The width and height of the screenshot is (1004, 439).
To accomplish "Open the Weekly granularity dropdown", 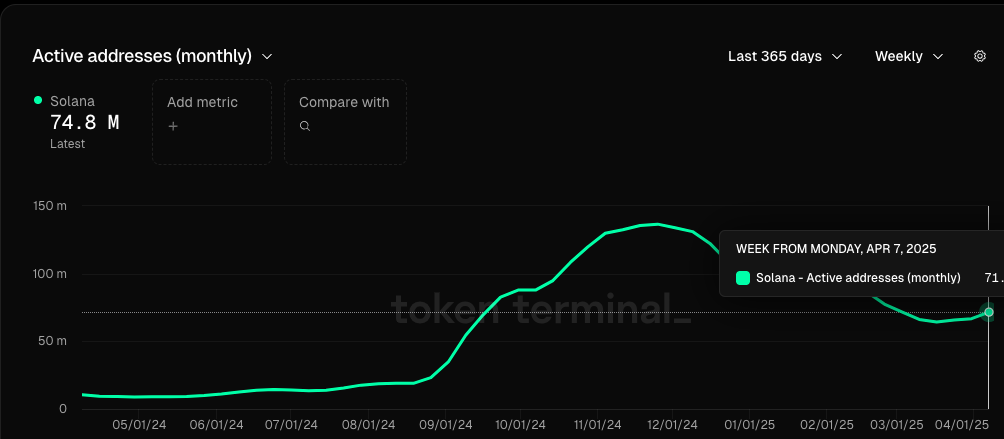I will [x=909, y=56].
